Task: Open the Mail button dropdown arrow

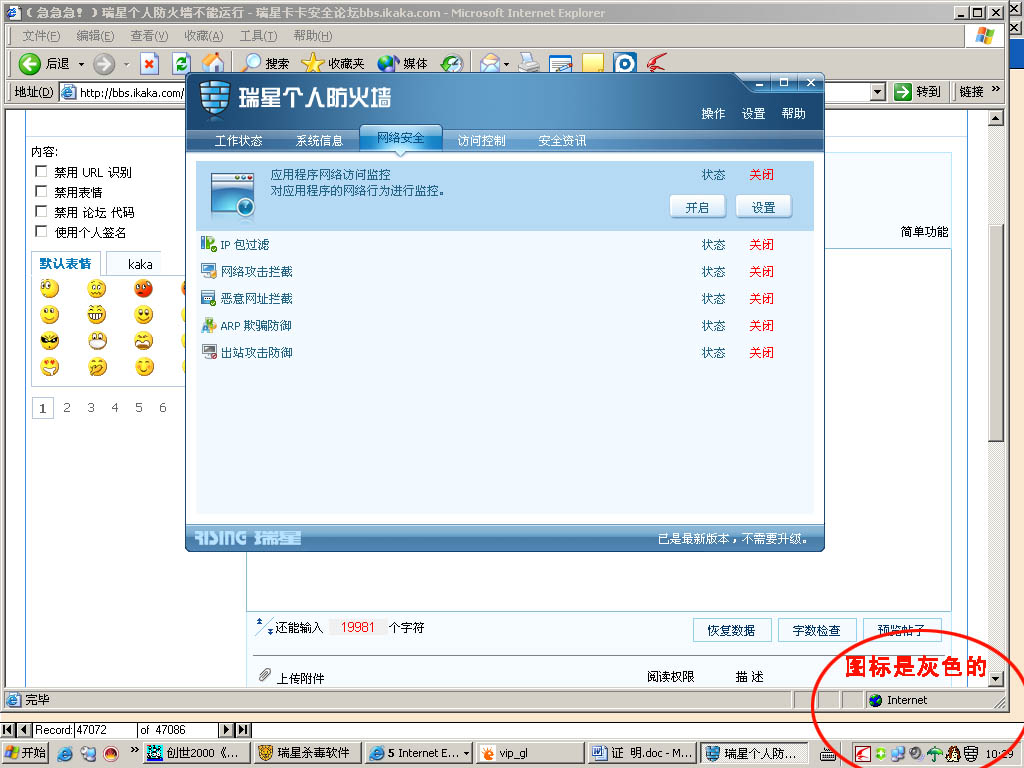Action: pos(506,64)
